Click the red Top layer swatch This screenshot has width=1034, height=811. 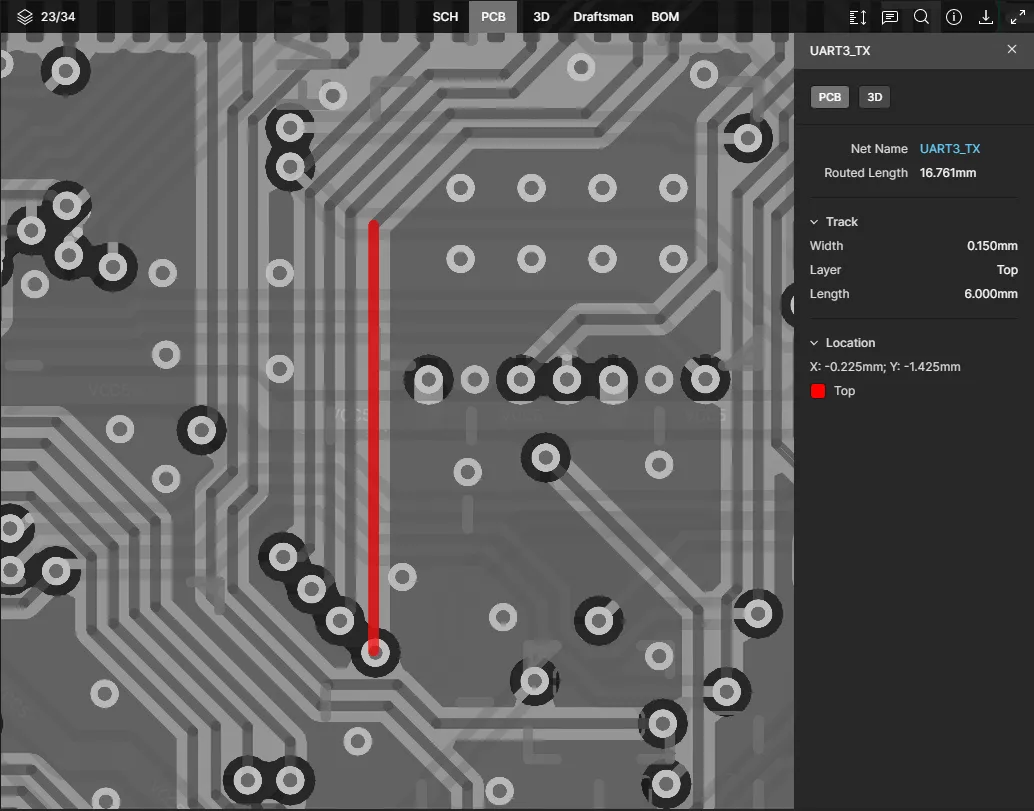(x=818, y=391)
